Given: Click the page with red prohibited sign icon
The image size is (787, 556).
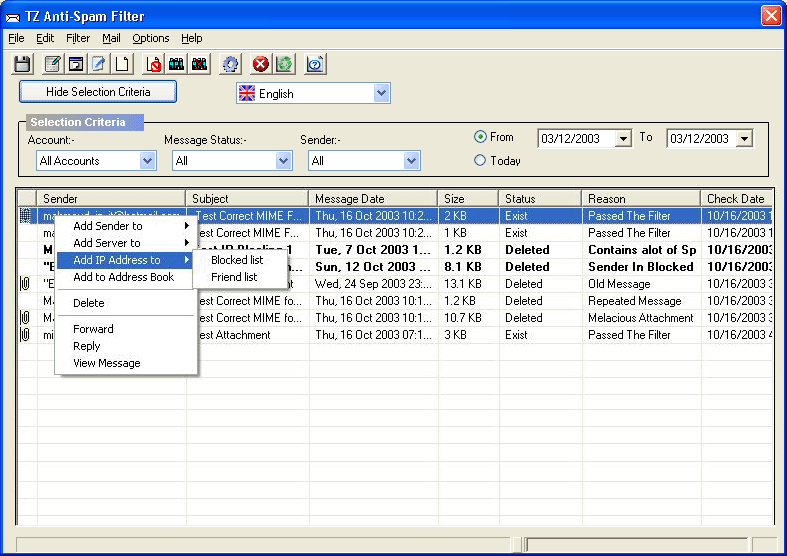Looking at the screenshot, I should (x=153, y=64).
